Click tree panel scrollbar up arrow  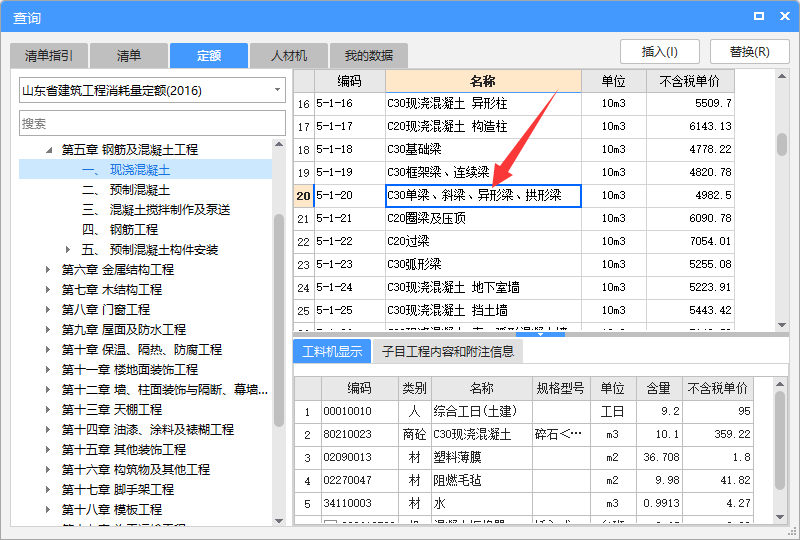[x=279, y=144]
